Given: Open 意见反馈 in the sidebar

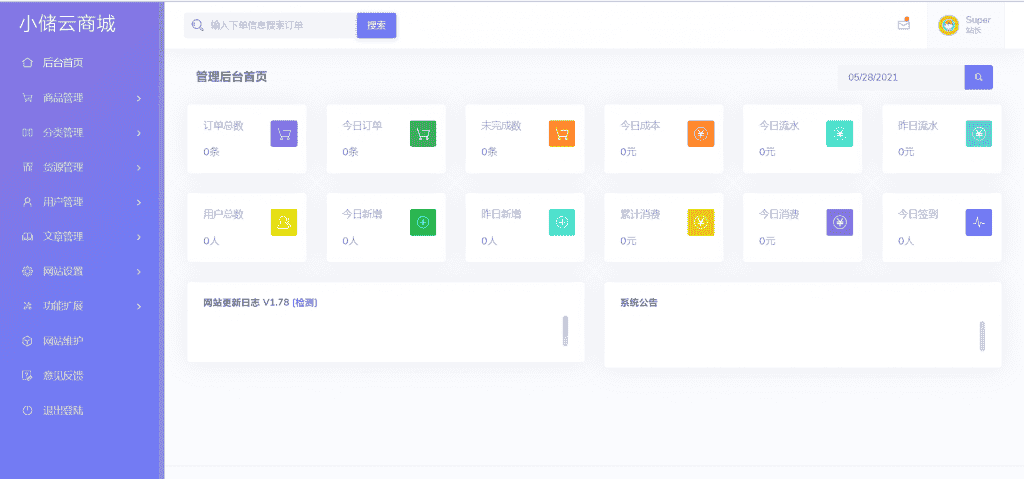Looking at the screenshot, I should pos(62,376).
